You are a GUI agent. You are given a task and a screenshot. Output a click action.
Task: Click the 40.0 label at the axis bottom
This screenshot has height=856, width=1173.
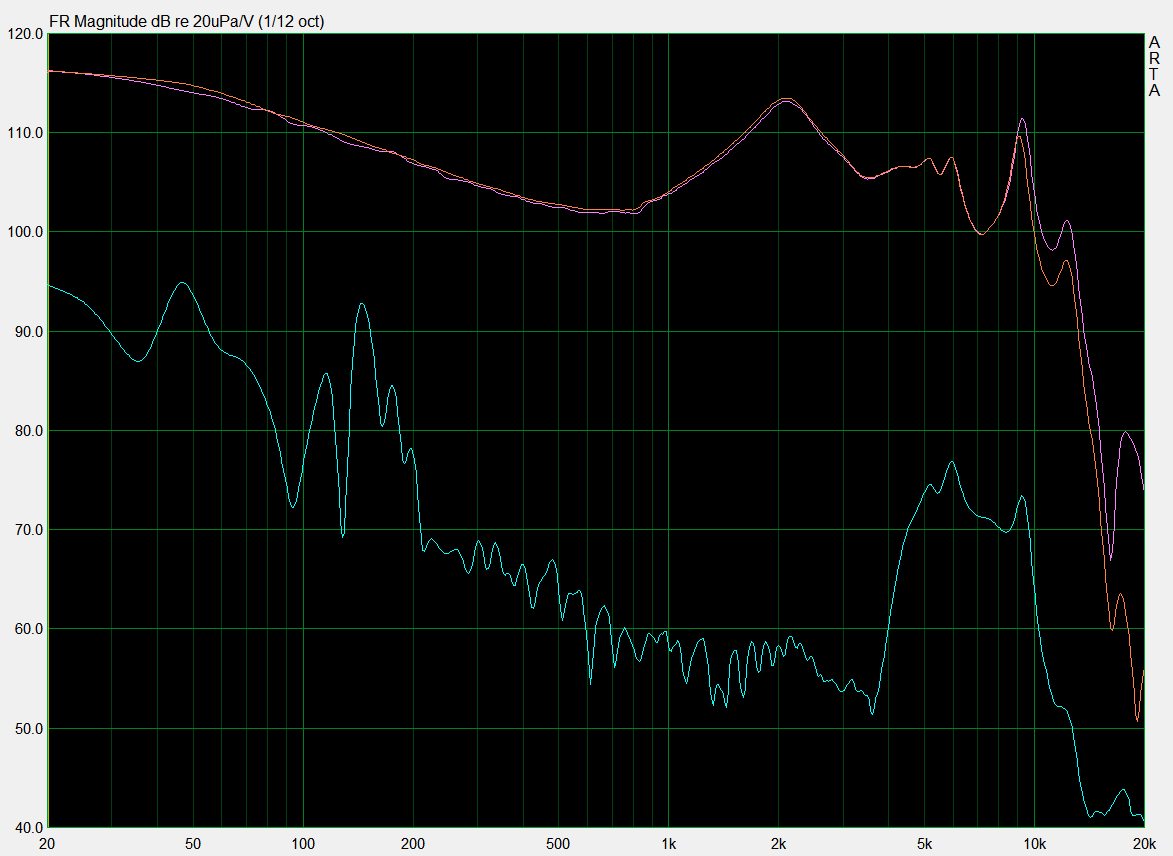pos(25,827)
